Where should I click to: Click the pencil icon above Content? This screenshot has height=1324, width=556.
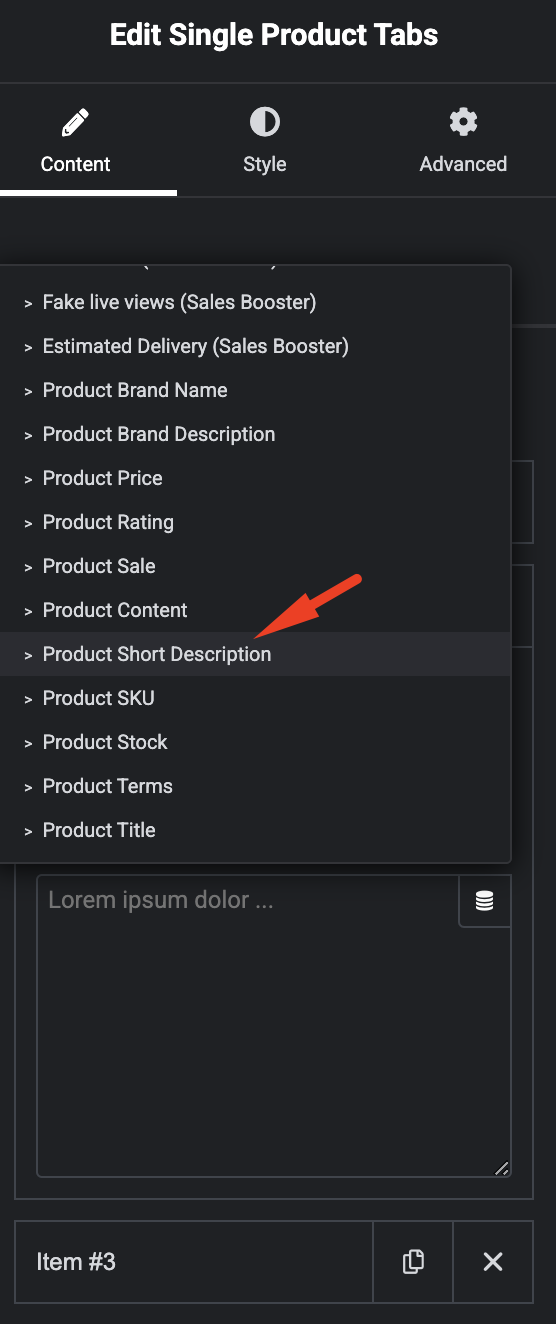coord(75,123)
